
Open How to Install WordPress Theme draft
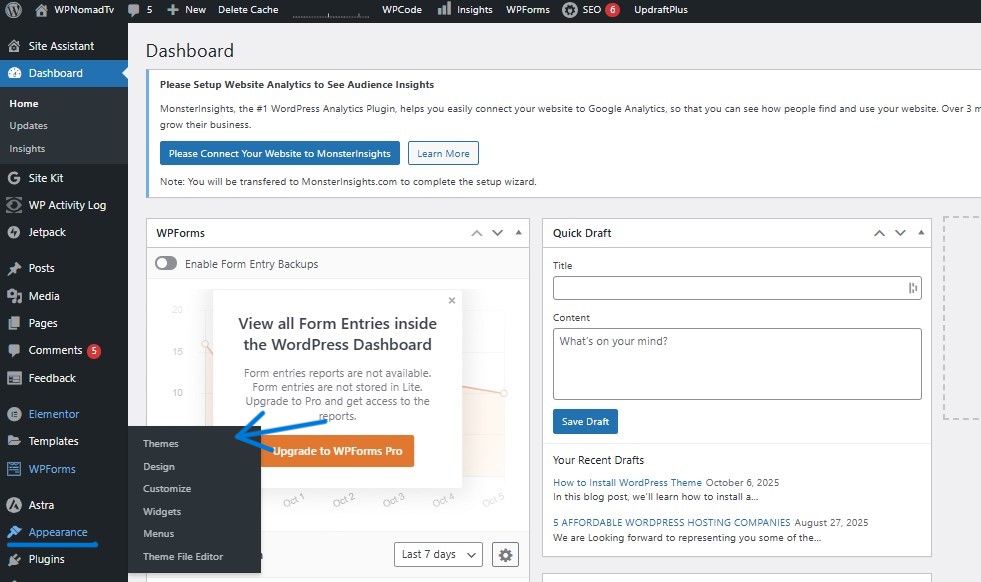pos(627,483)
